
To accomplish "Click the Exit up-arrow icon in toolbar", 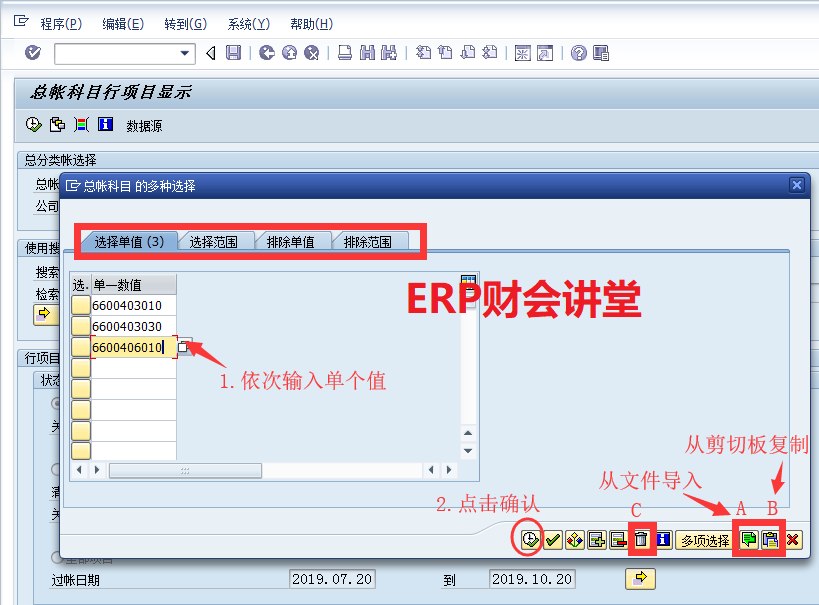I will pyautogui.click(x=289, y=53).
